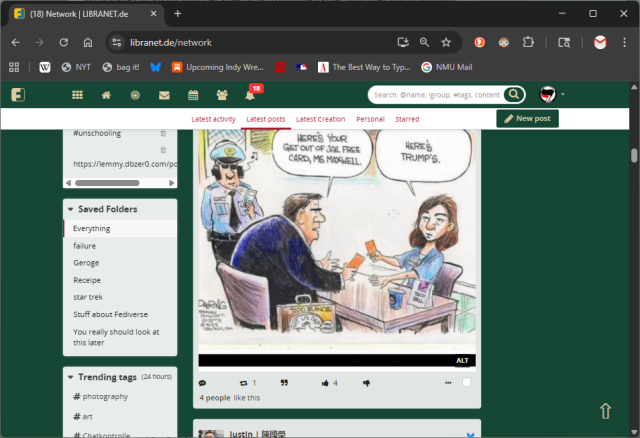Tick the post selection checkbox
Screen dimensions: 640x438
tap(467, 383)
